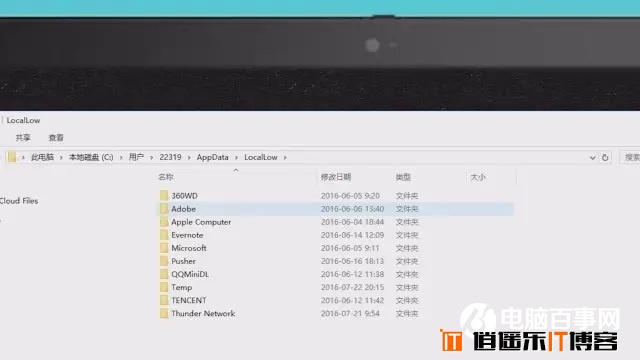Open the 共享 ribbon tab
Screen dimensions: 640x360
(23, 138)
